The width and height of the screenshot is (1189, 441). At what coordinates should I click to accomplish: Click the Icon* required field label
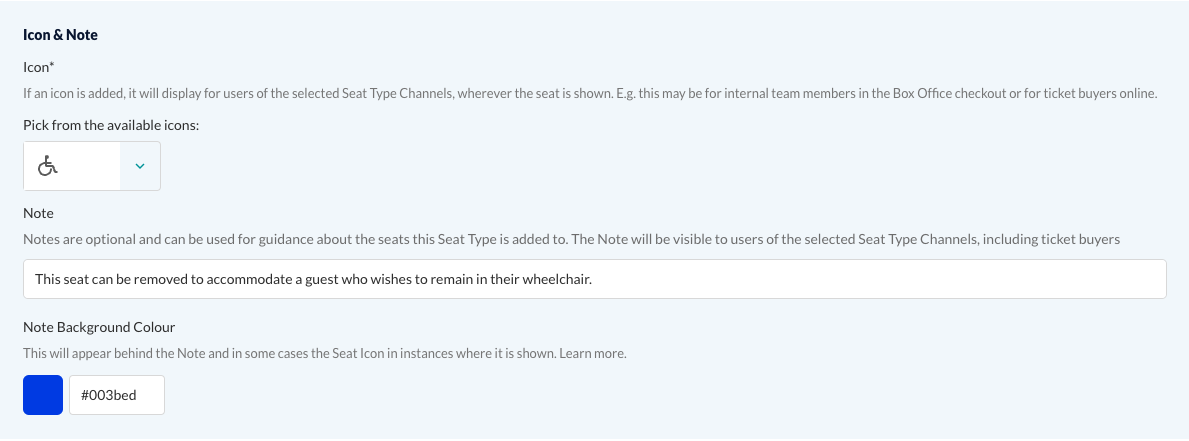(39, 67)
